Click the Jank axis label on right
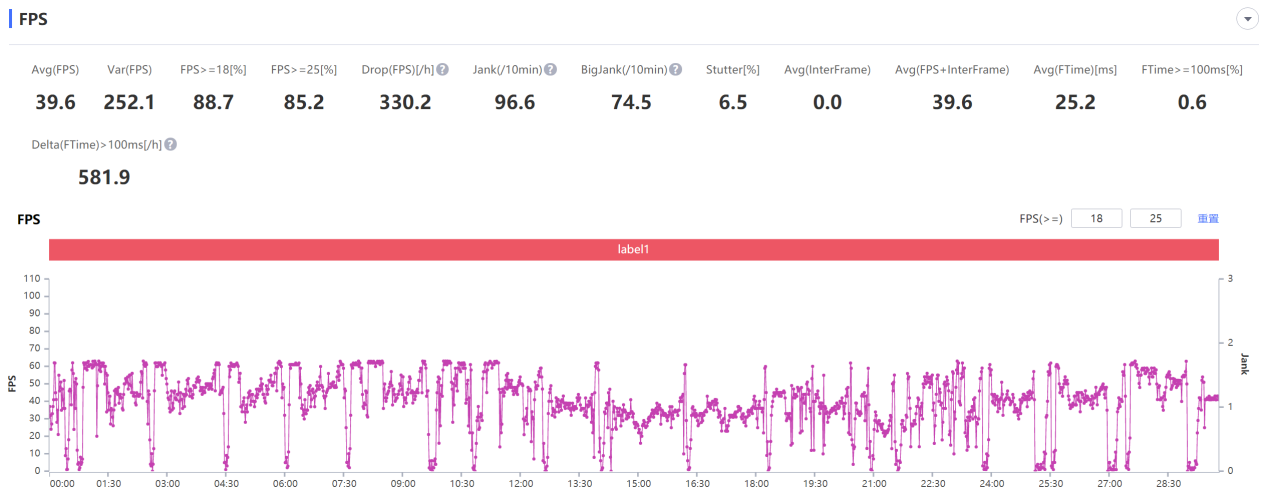1268x492 pixels. pyautogui.click(x=1245, y=363)
